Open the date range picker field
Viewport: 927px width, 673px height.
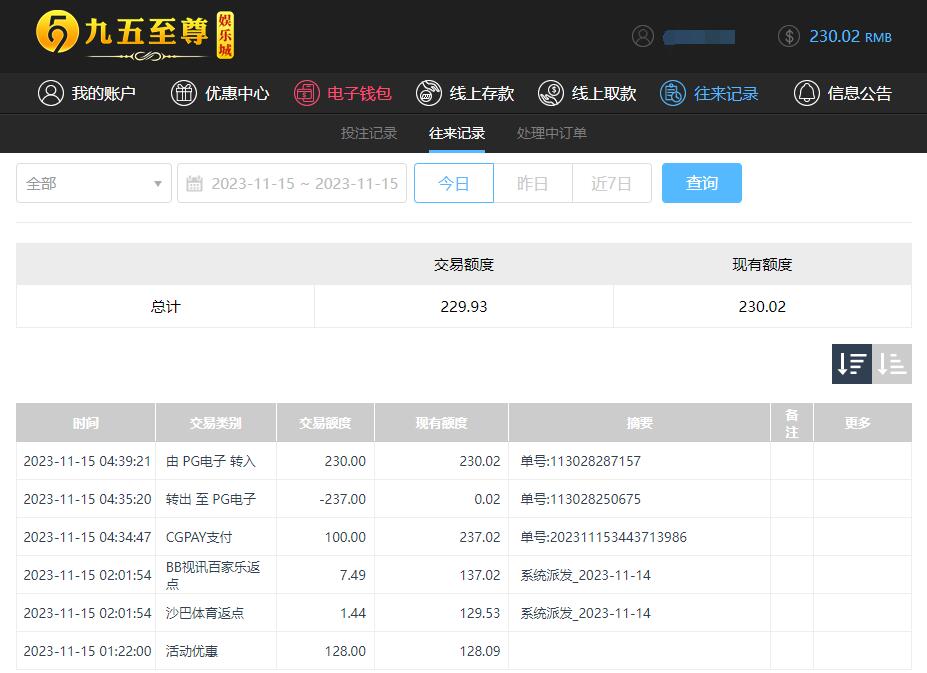click(x=292, y=183)
